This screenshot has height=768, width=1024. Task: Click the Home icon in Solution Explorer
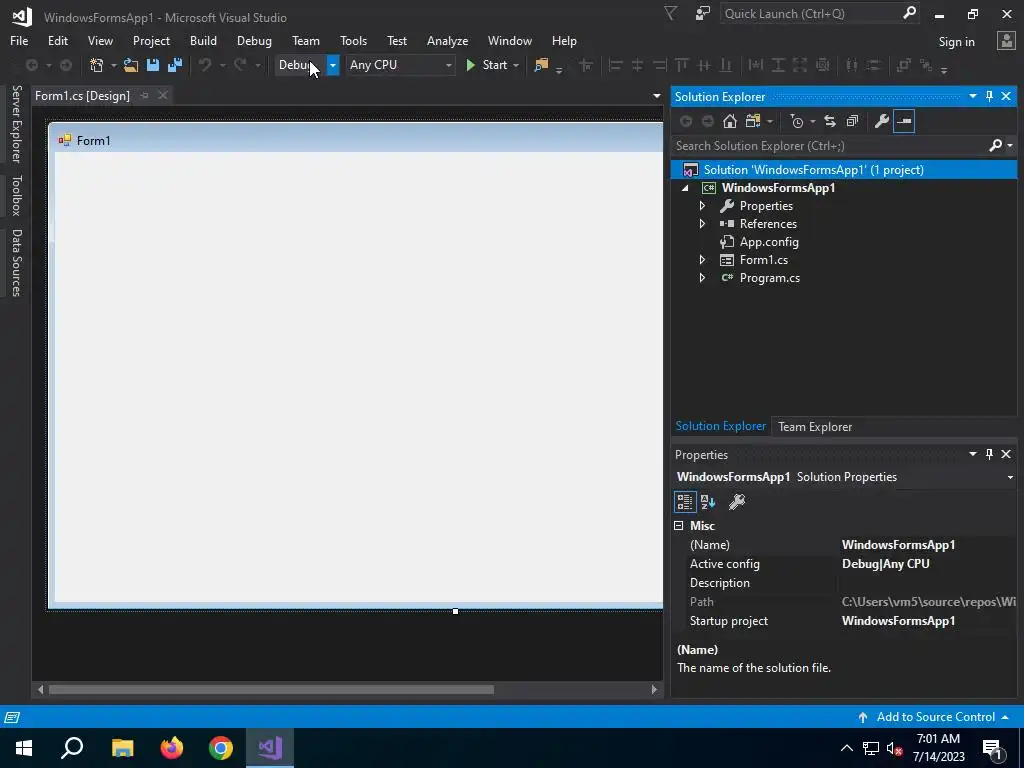coord(729,121)
